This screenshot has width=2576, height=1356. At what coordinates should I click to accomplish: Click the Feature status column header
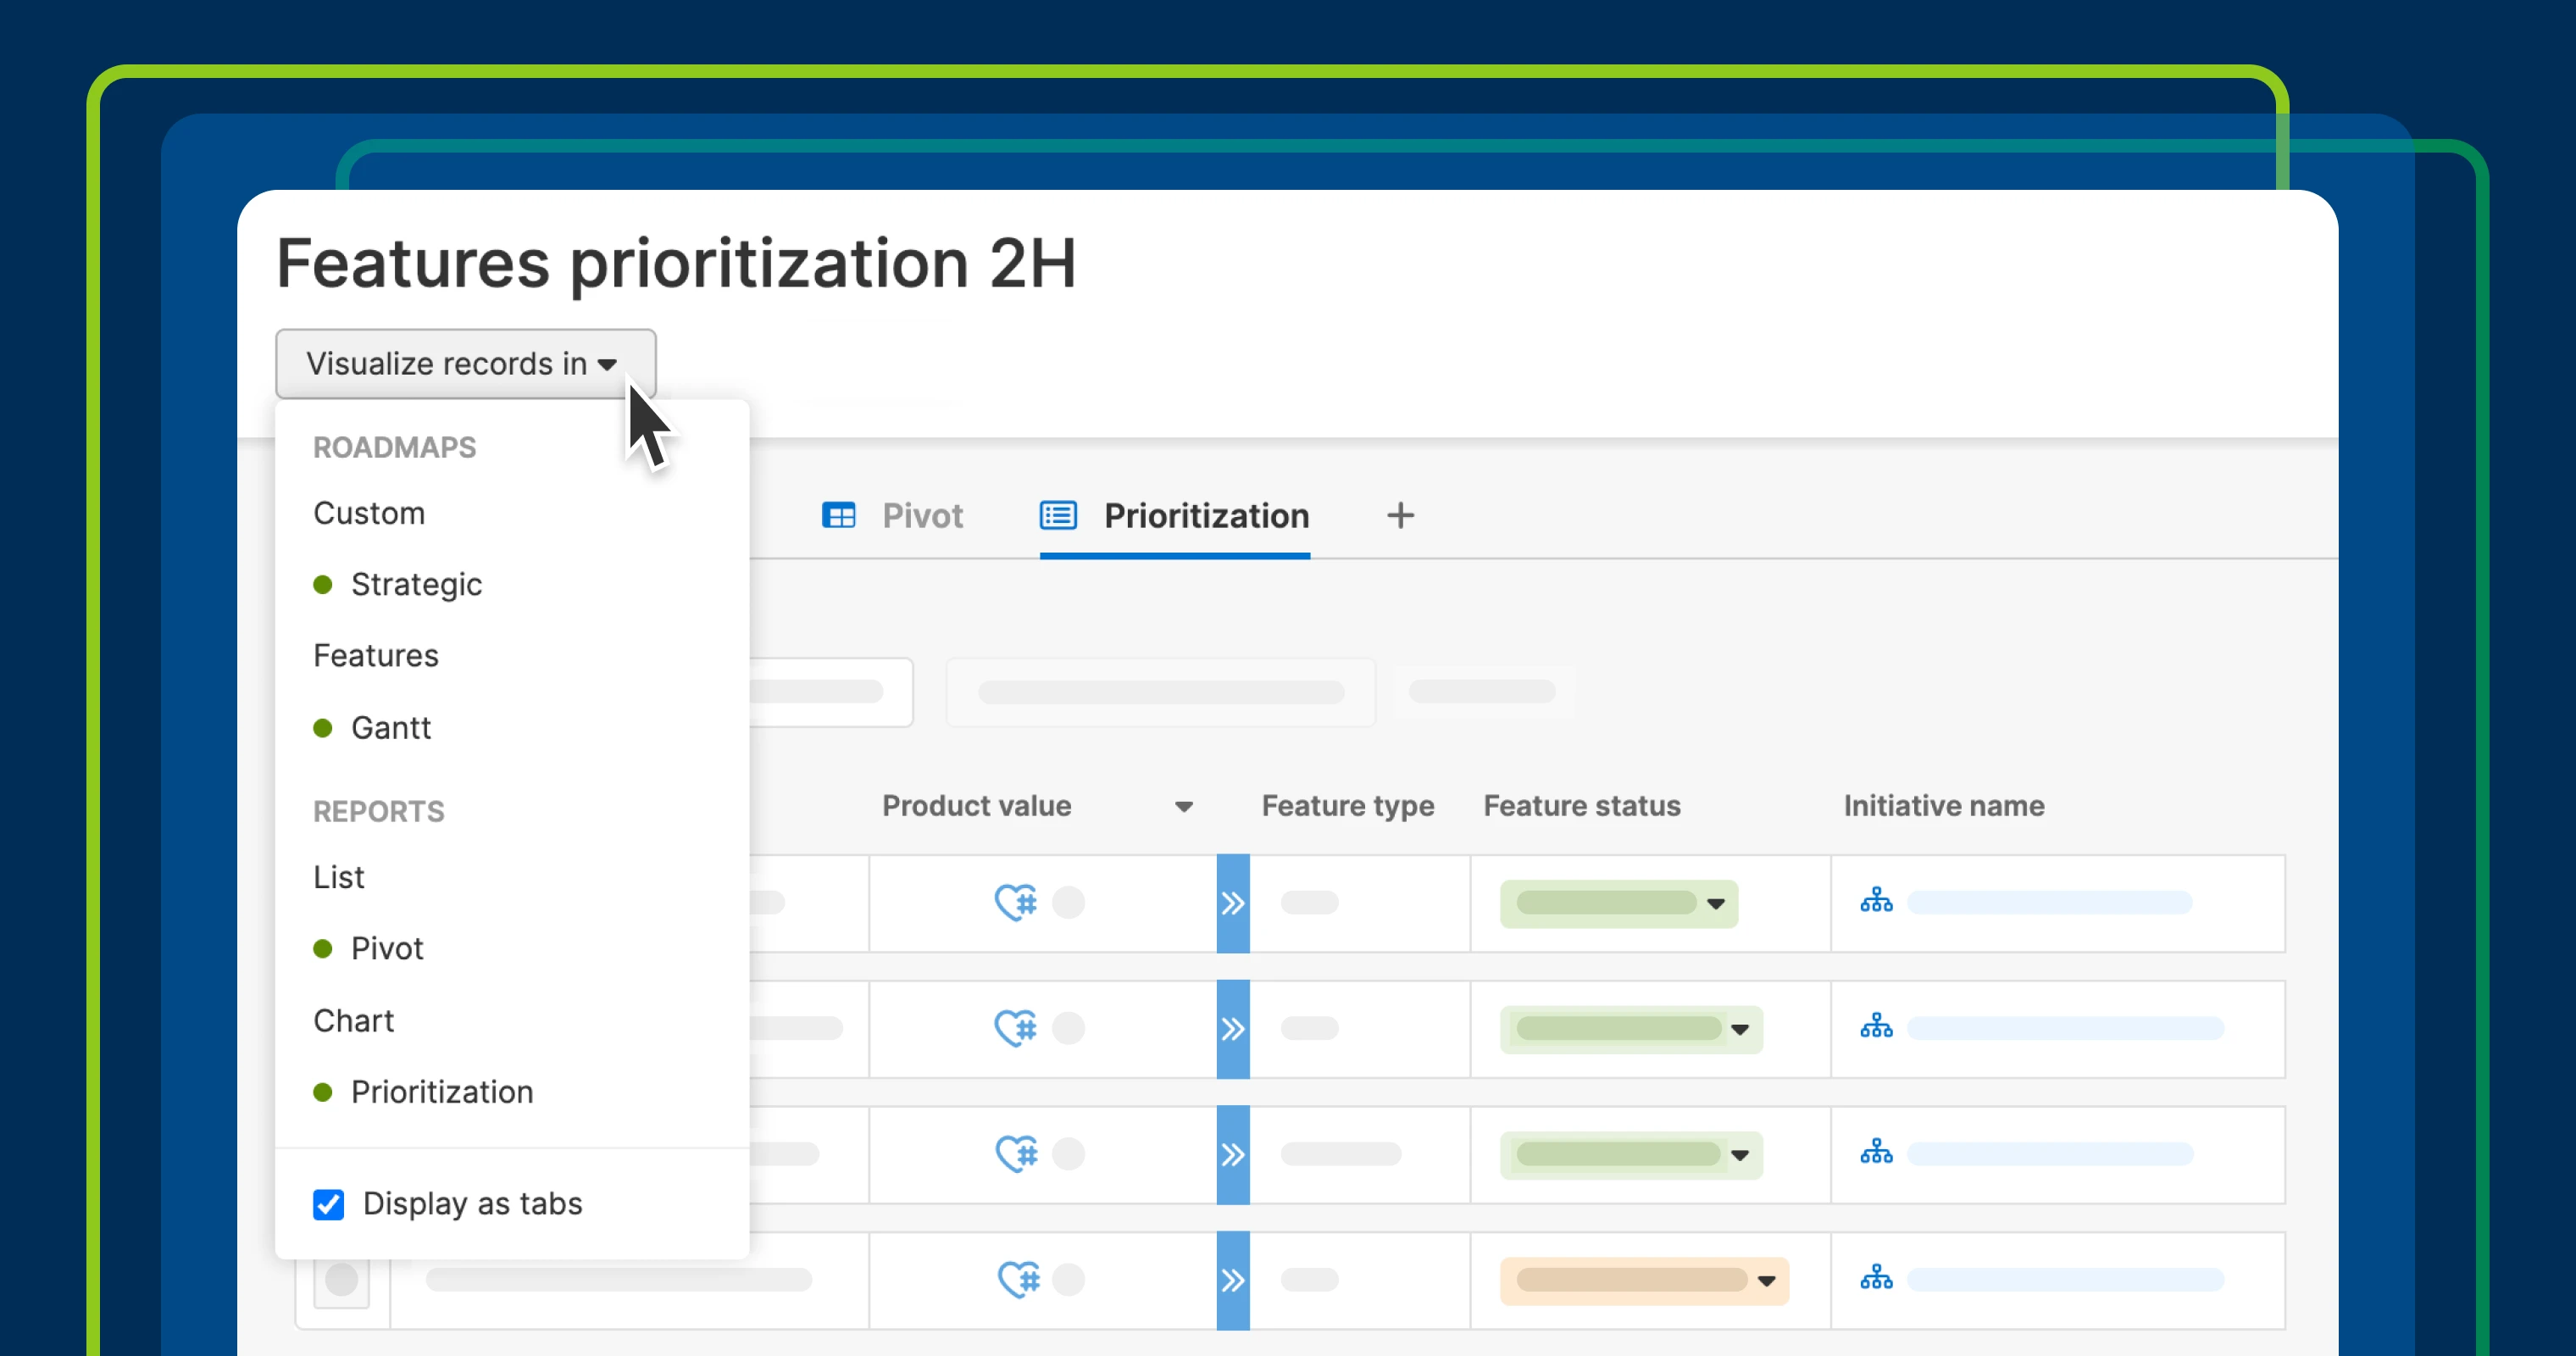pyautogui.click(x=1581, y=806)
